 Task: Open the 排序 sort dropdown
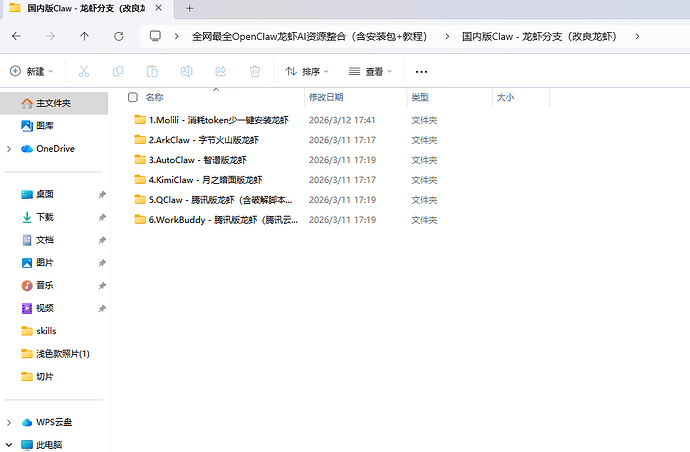307,71
